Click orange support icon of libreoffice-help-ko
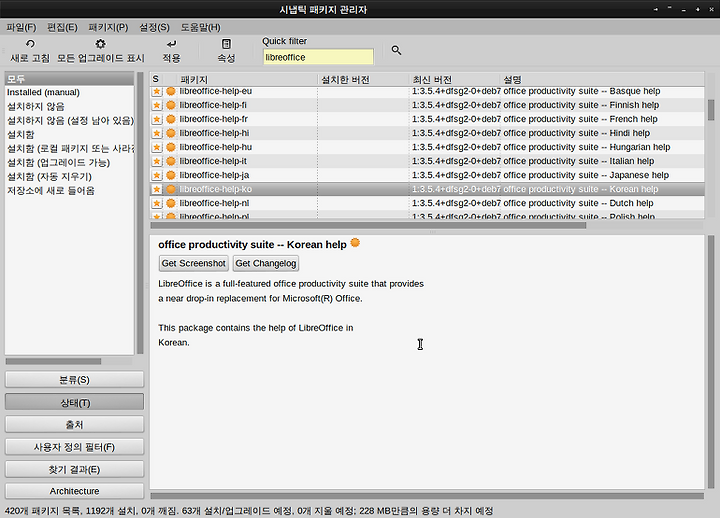 pyautogui.click(x=171, y=189)
